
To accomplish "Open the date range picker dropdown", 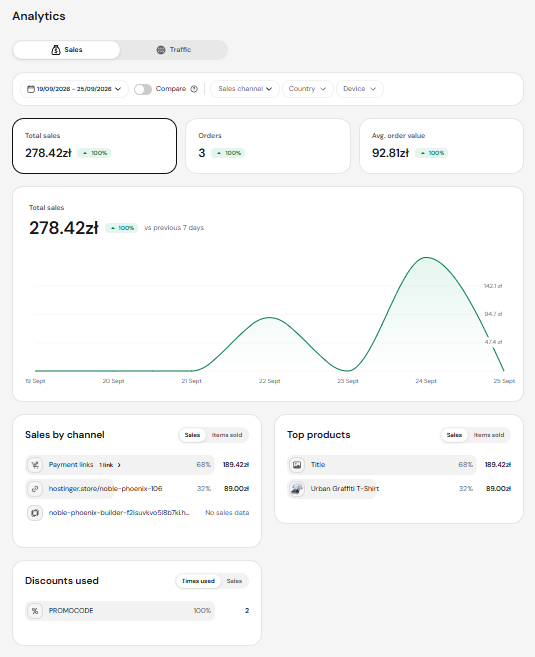I will [x=74, y=89].
